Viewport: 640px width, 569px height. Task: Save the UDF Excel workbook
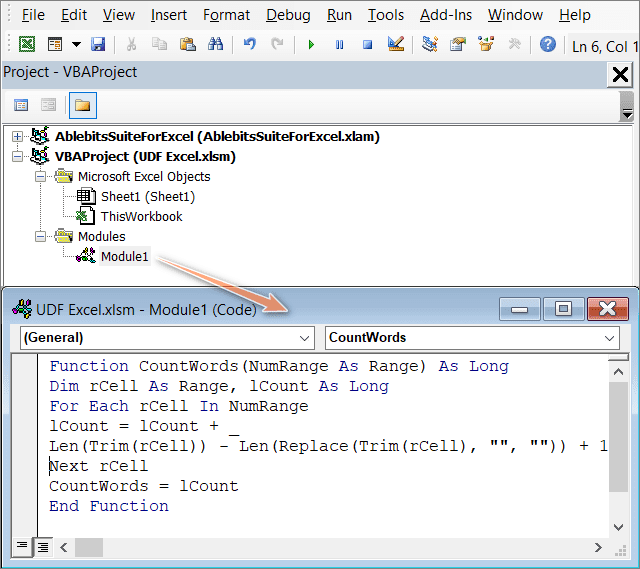point(98,45)
